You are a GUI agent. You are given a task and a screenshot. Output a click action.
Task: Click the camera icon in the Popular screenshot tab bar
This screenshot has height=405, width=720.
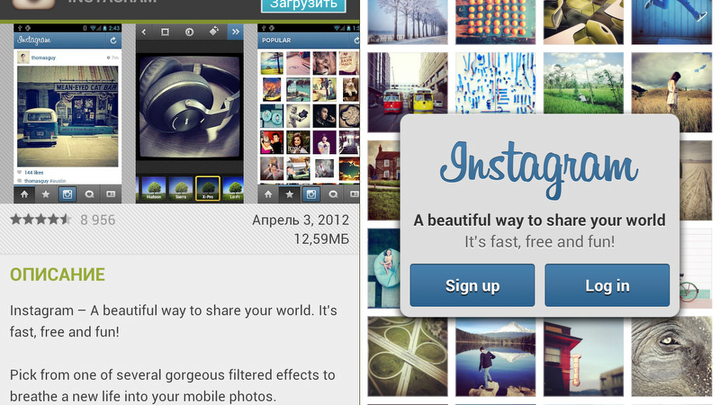tap(311, 194)
